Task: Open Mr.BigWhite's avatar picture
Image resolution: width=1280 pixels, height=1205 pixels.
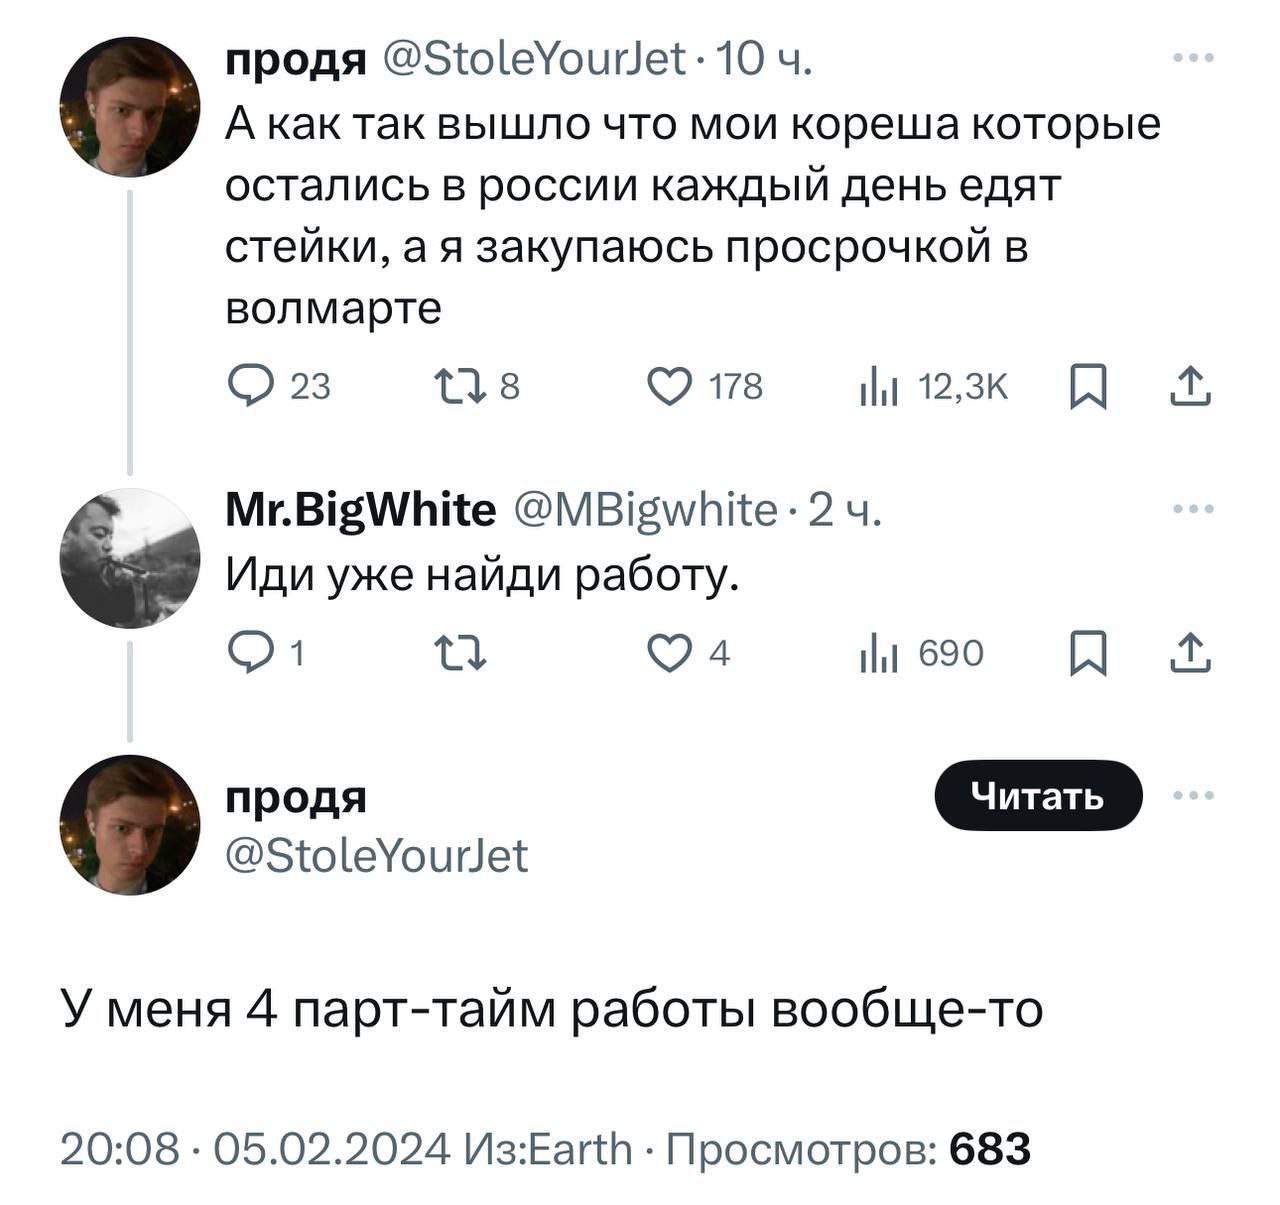Action: click(x=130, y=558)
